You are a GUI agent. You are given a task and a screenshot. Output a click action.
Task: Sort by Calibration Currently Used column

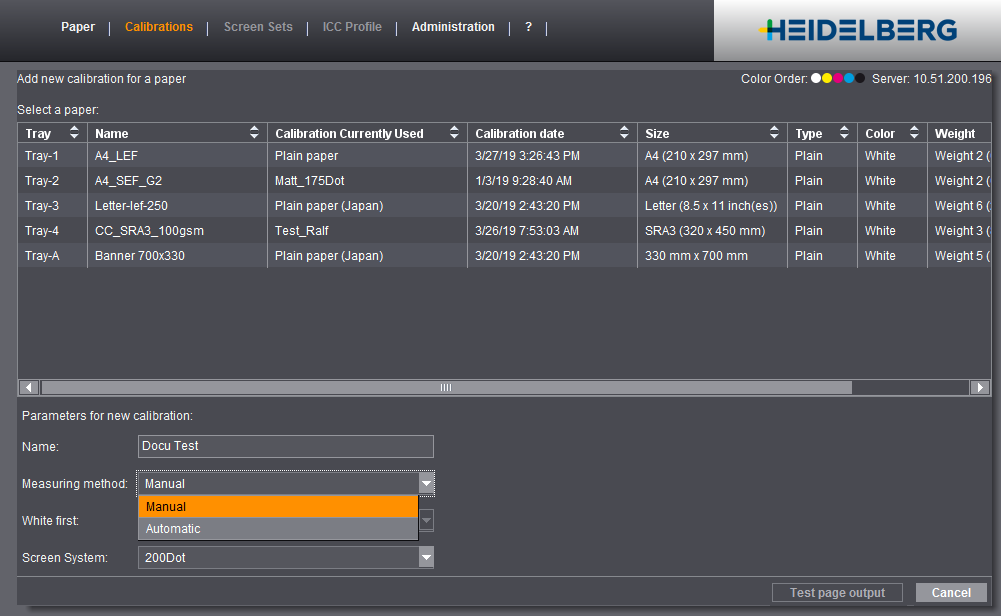pyautogui.click(x=454, y=133)
